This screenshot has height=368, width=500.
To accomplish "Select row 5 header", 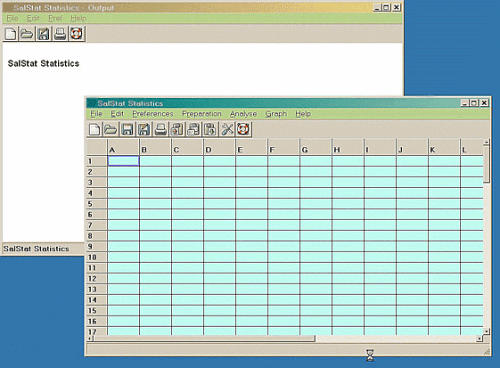I will click(x=97, y=204).
